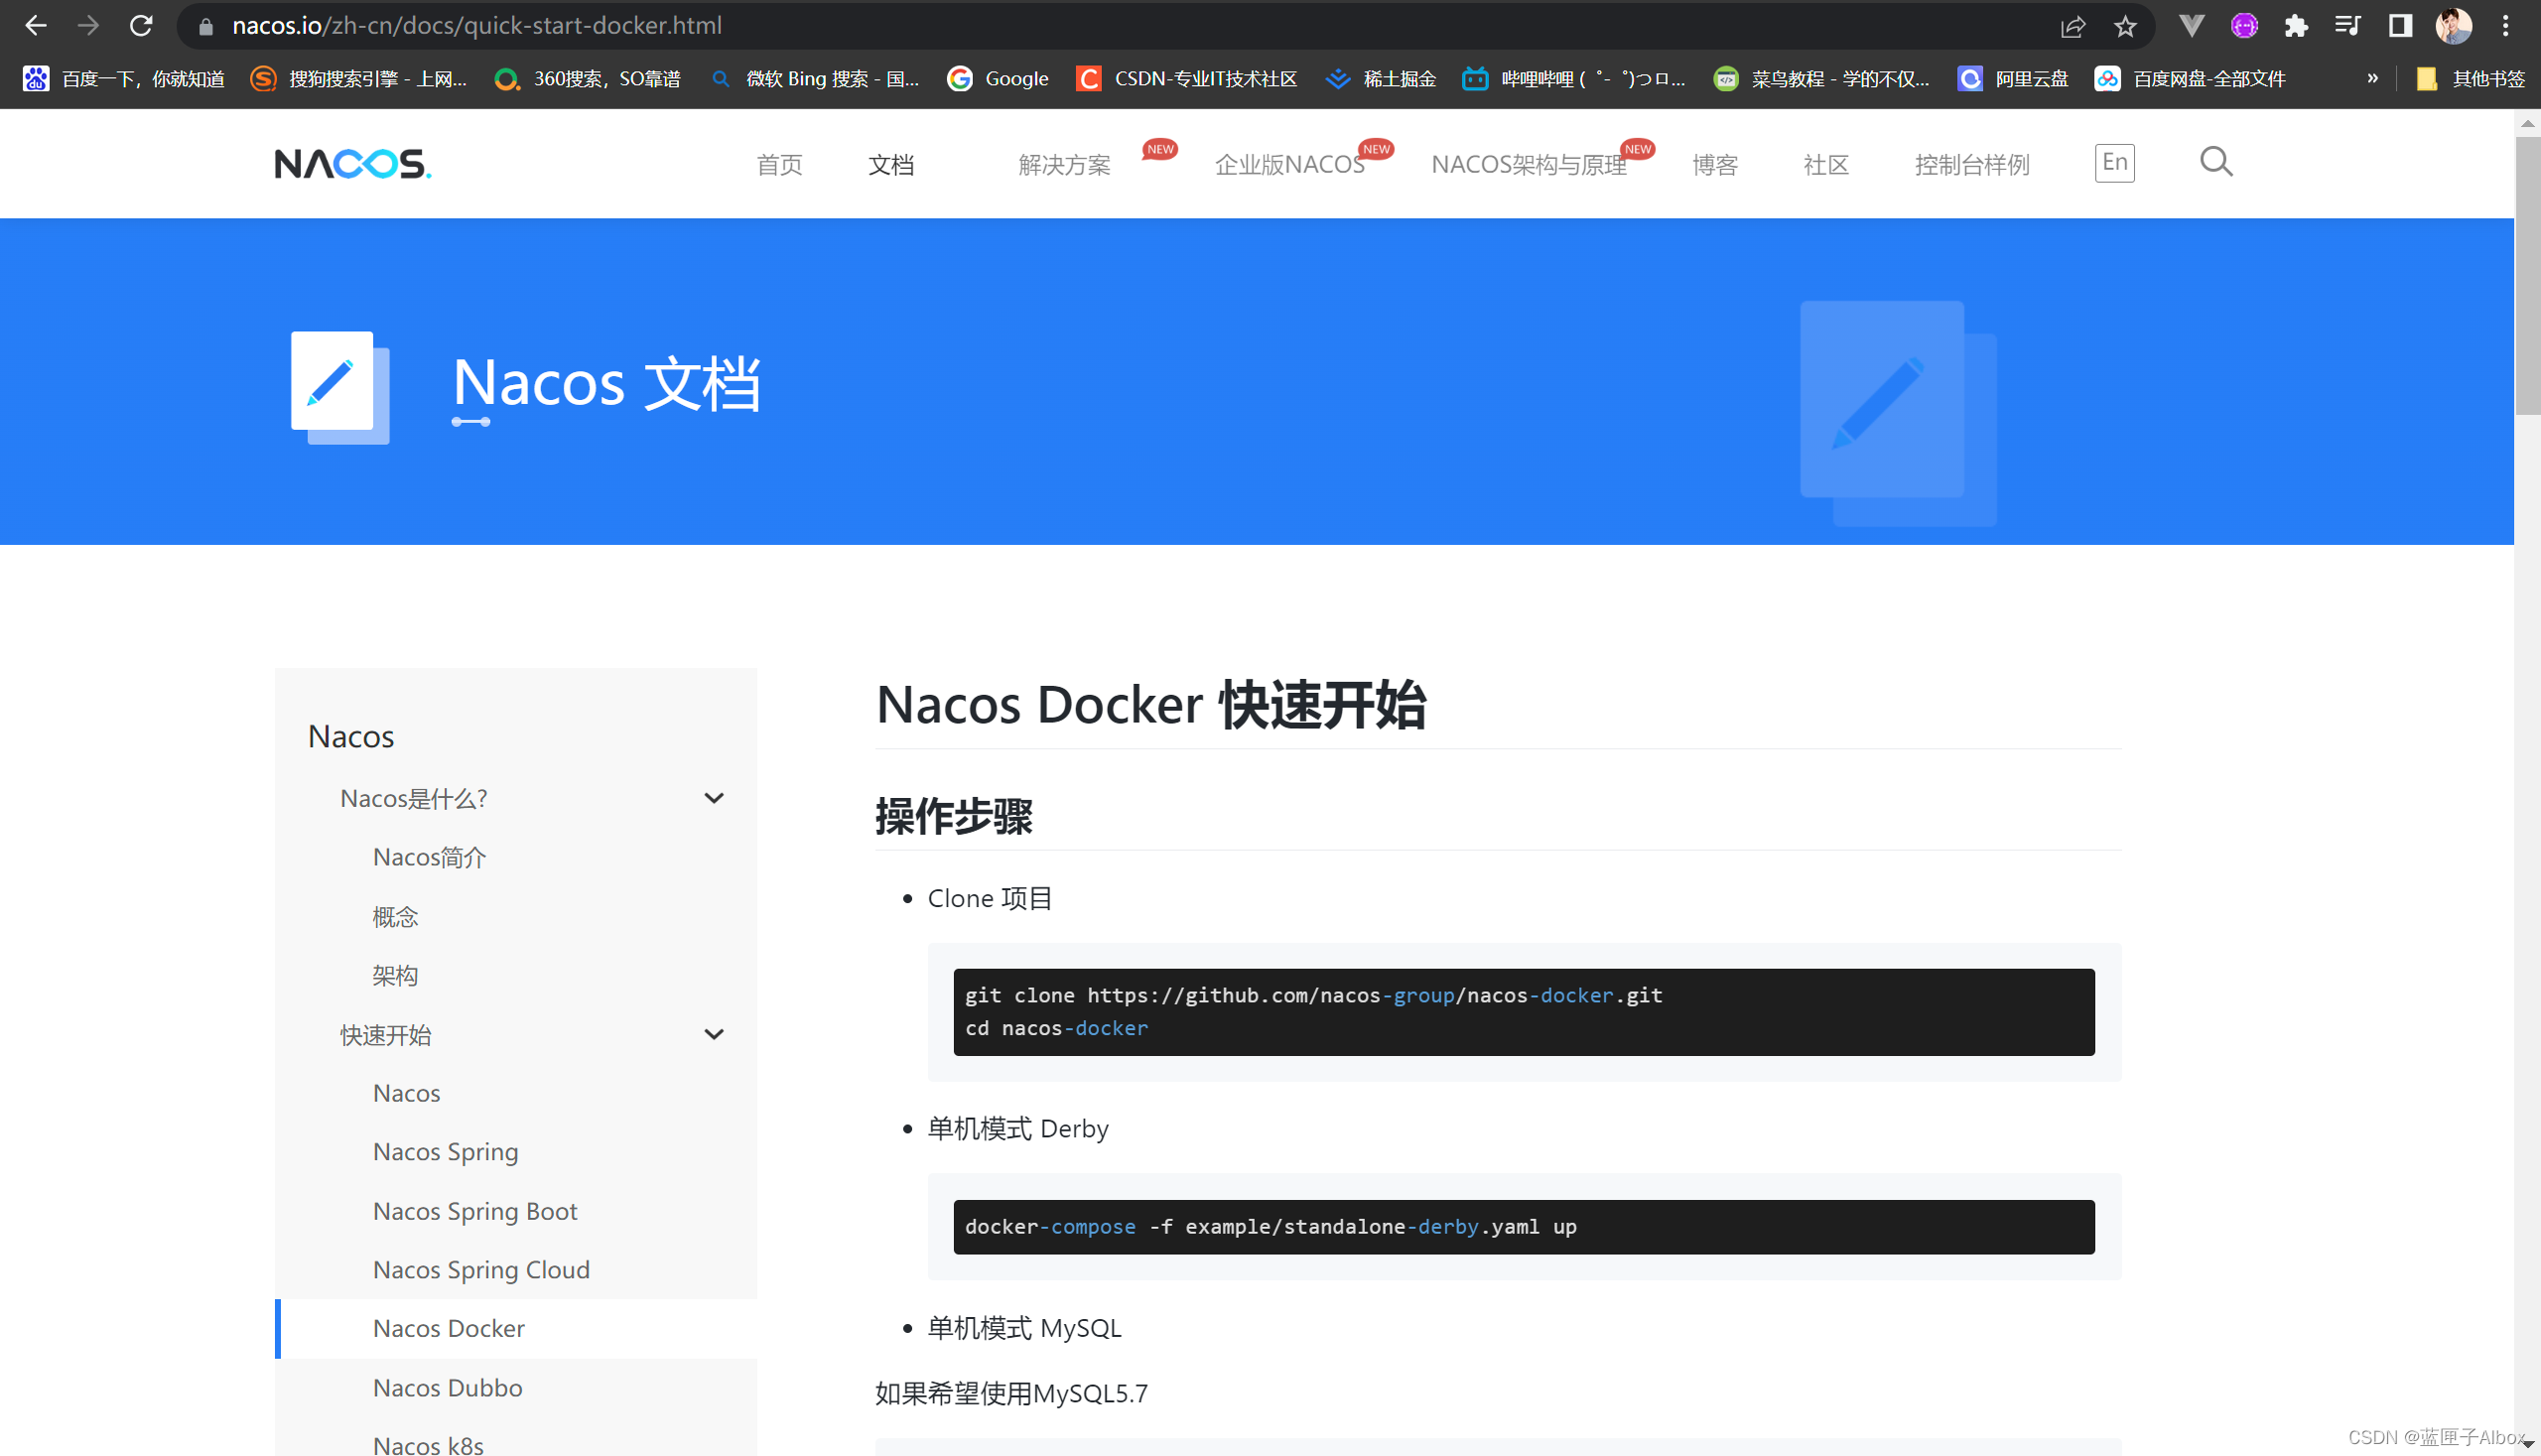
Task: Click the 操作步骤 heading
Action: coord(954,815)
